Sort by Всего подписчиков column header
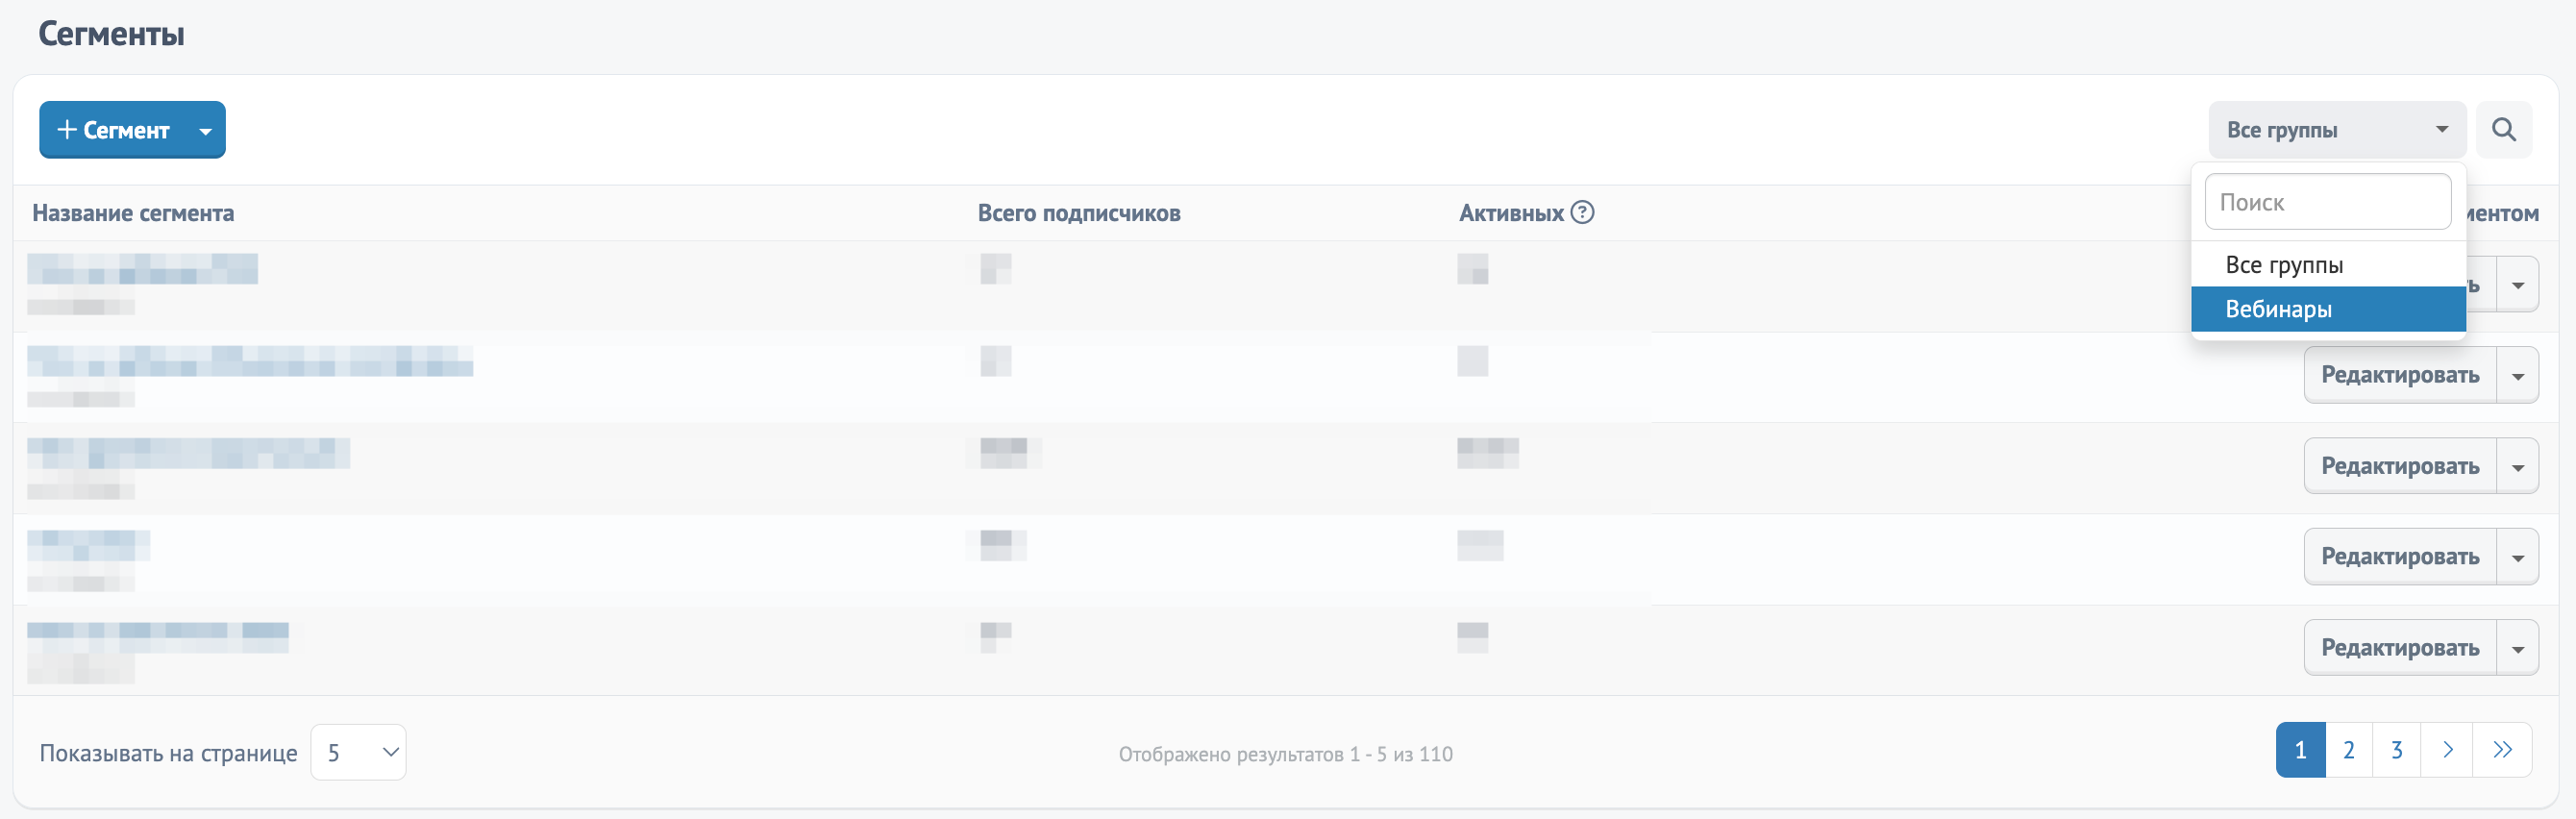 1079,213
